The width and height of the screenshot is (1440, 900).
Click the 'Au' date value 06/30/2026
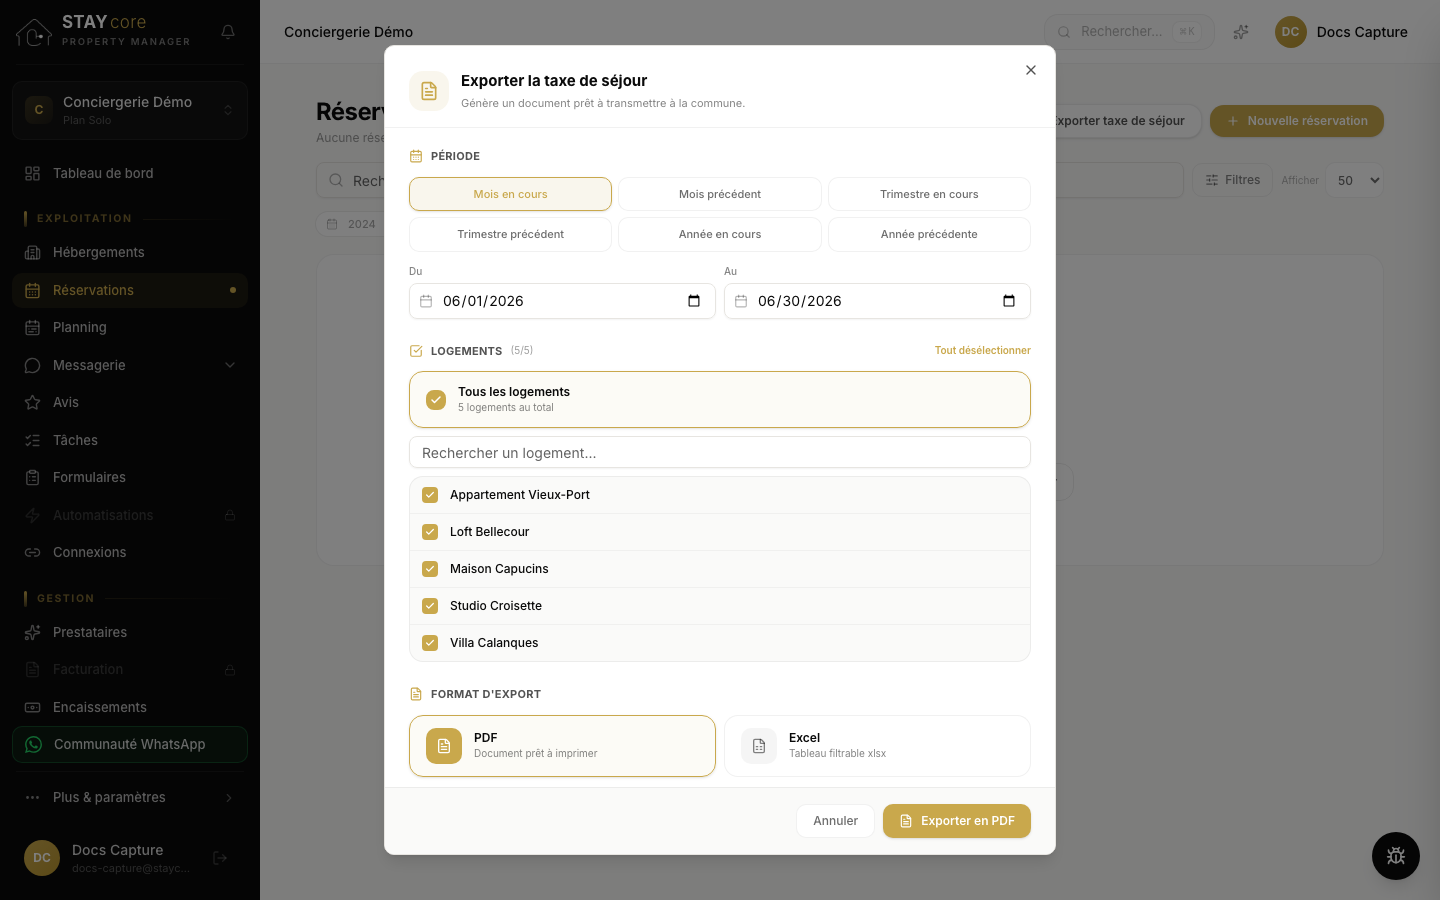pyautogui.click(x=800, y=301)
